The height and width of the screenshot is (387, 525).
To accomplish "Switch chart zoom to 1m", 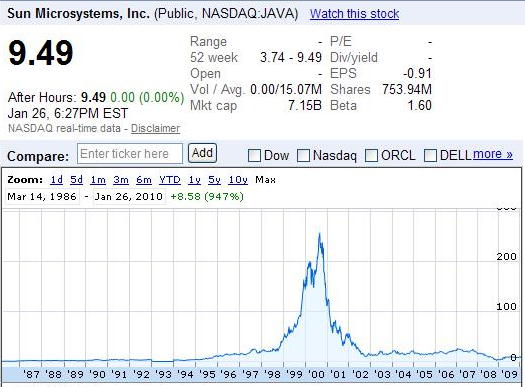I will pyautogui.click(x=98, y=180).
